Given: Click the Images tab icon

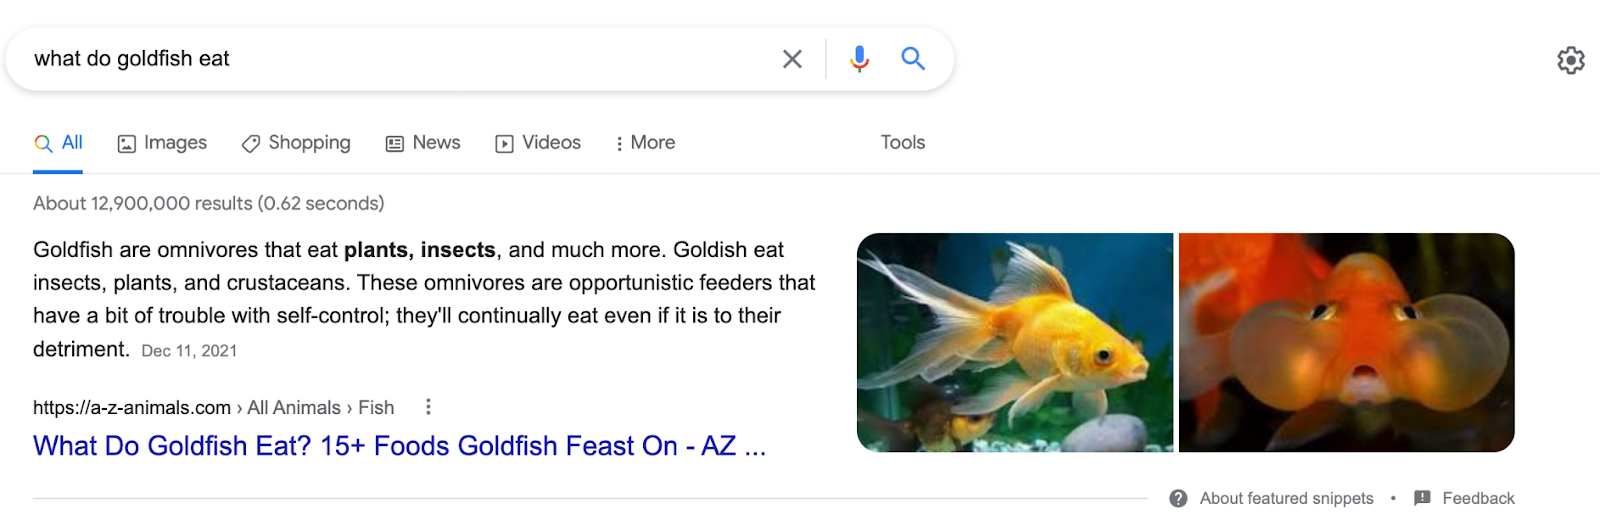Looking at the screenshot, I should click(127, 144).
